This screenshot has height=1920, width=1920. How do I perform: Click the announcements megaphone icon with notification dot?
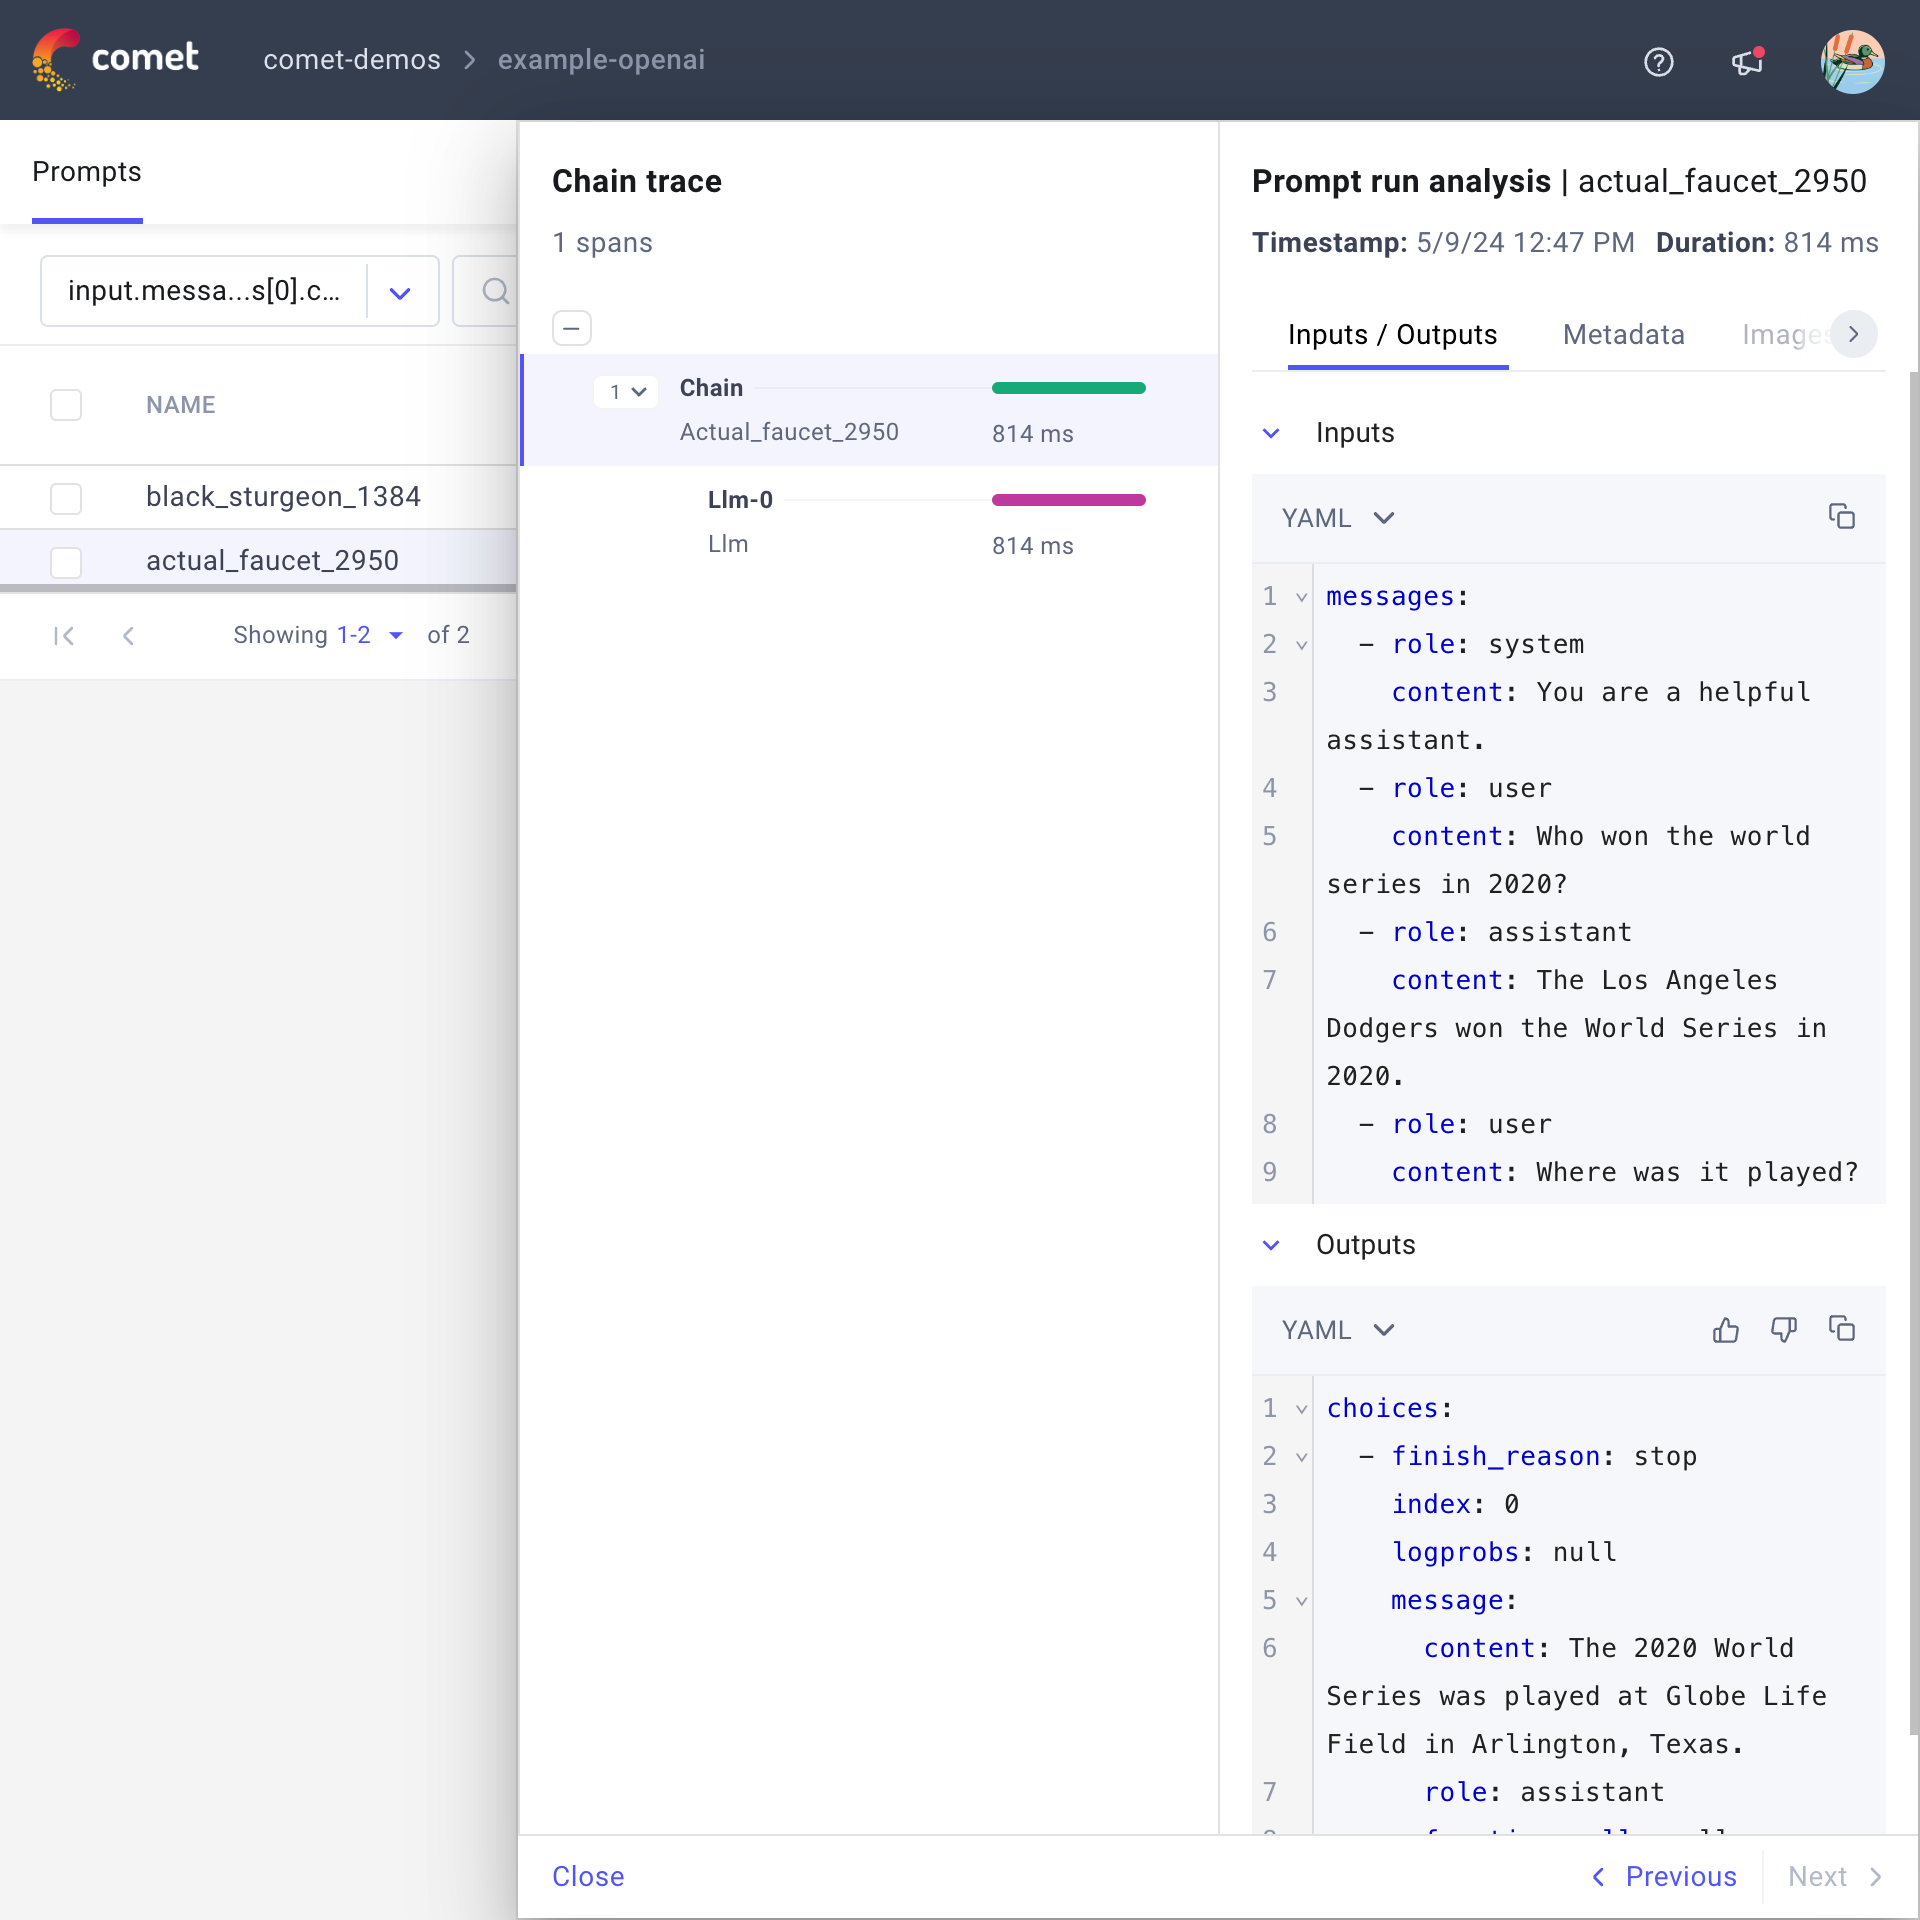(1746, 61)
